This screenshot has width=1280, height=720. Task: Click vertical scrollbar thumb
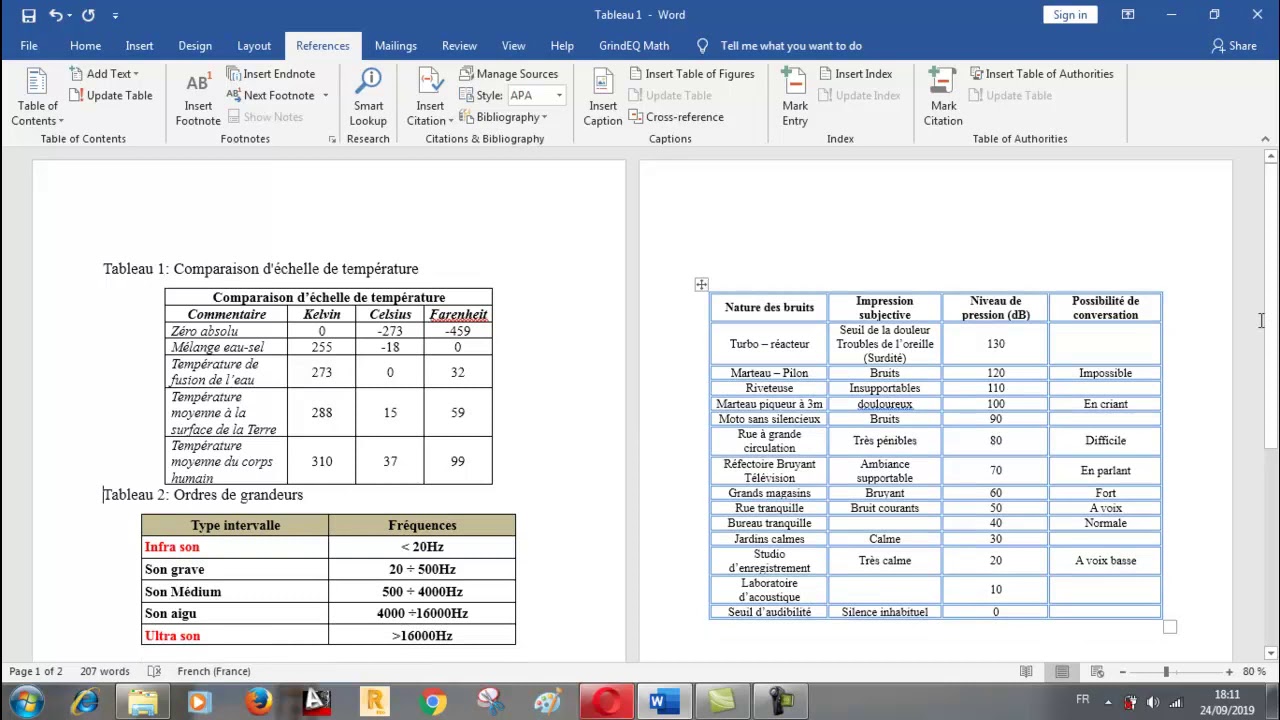click(1271, 305)
